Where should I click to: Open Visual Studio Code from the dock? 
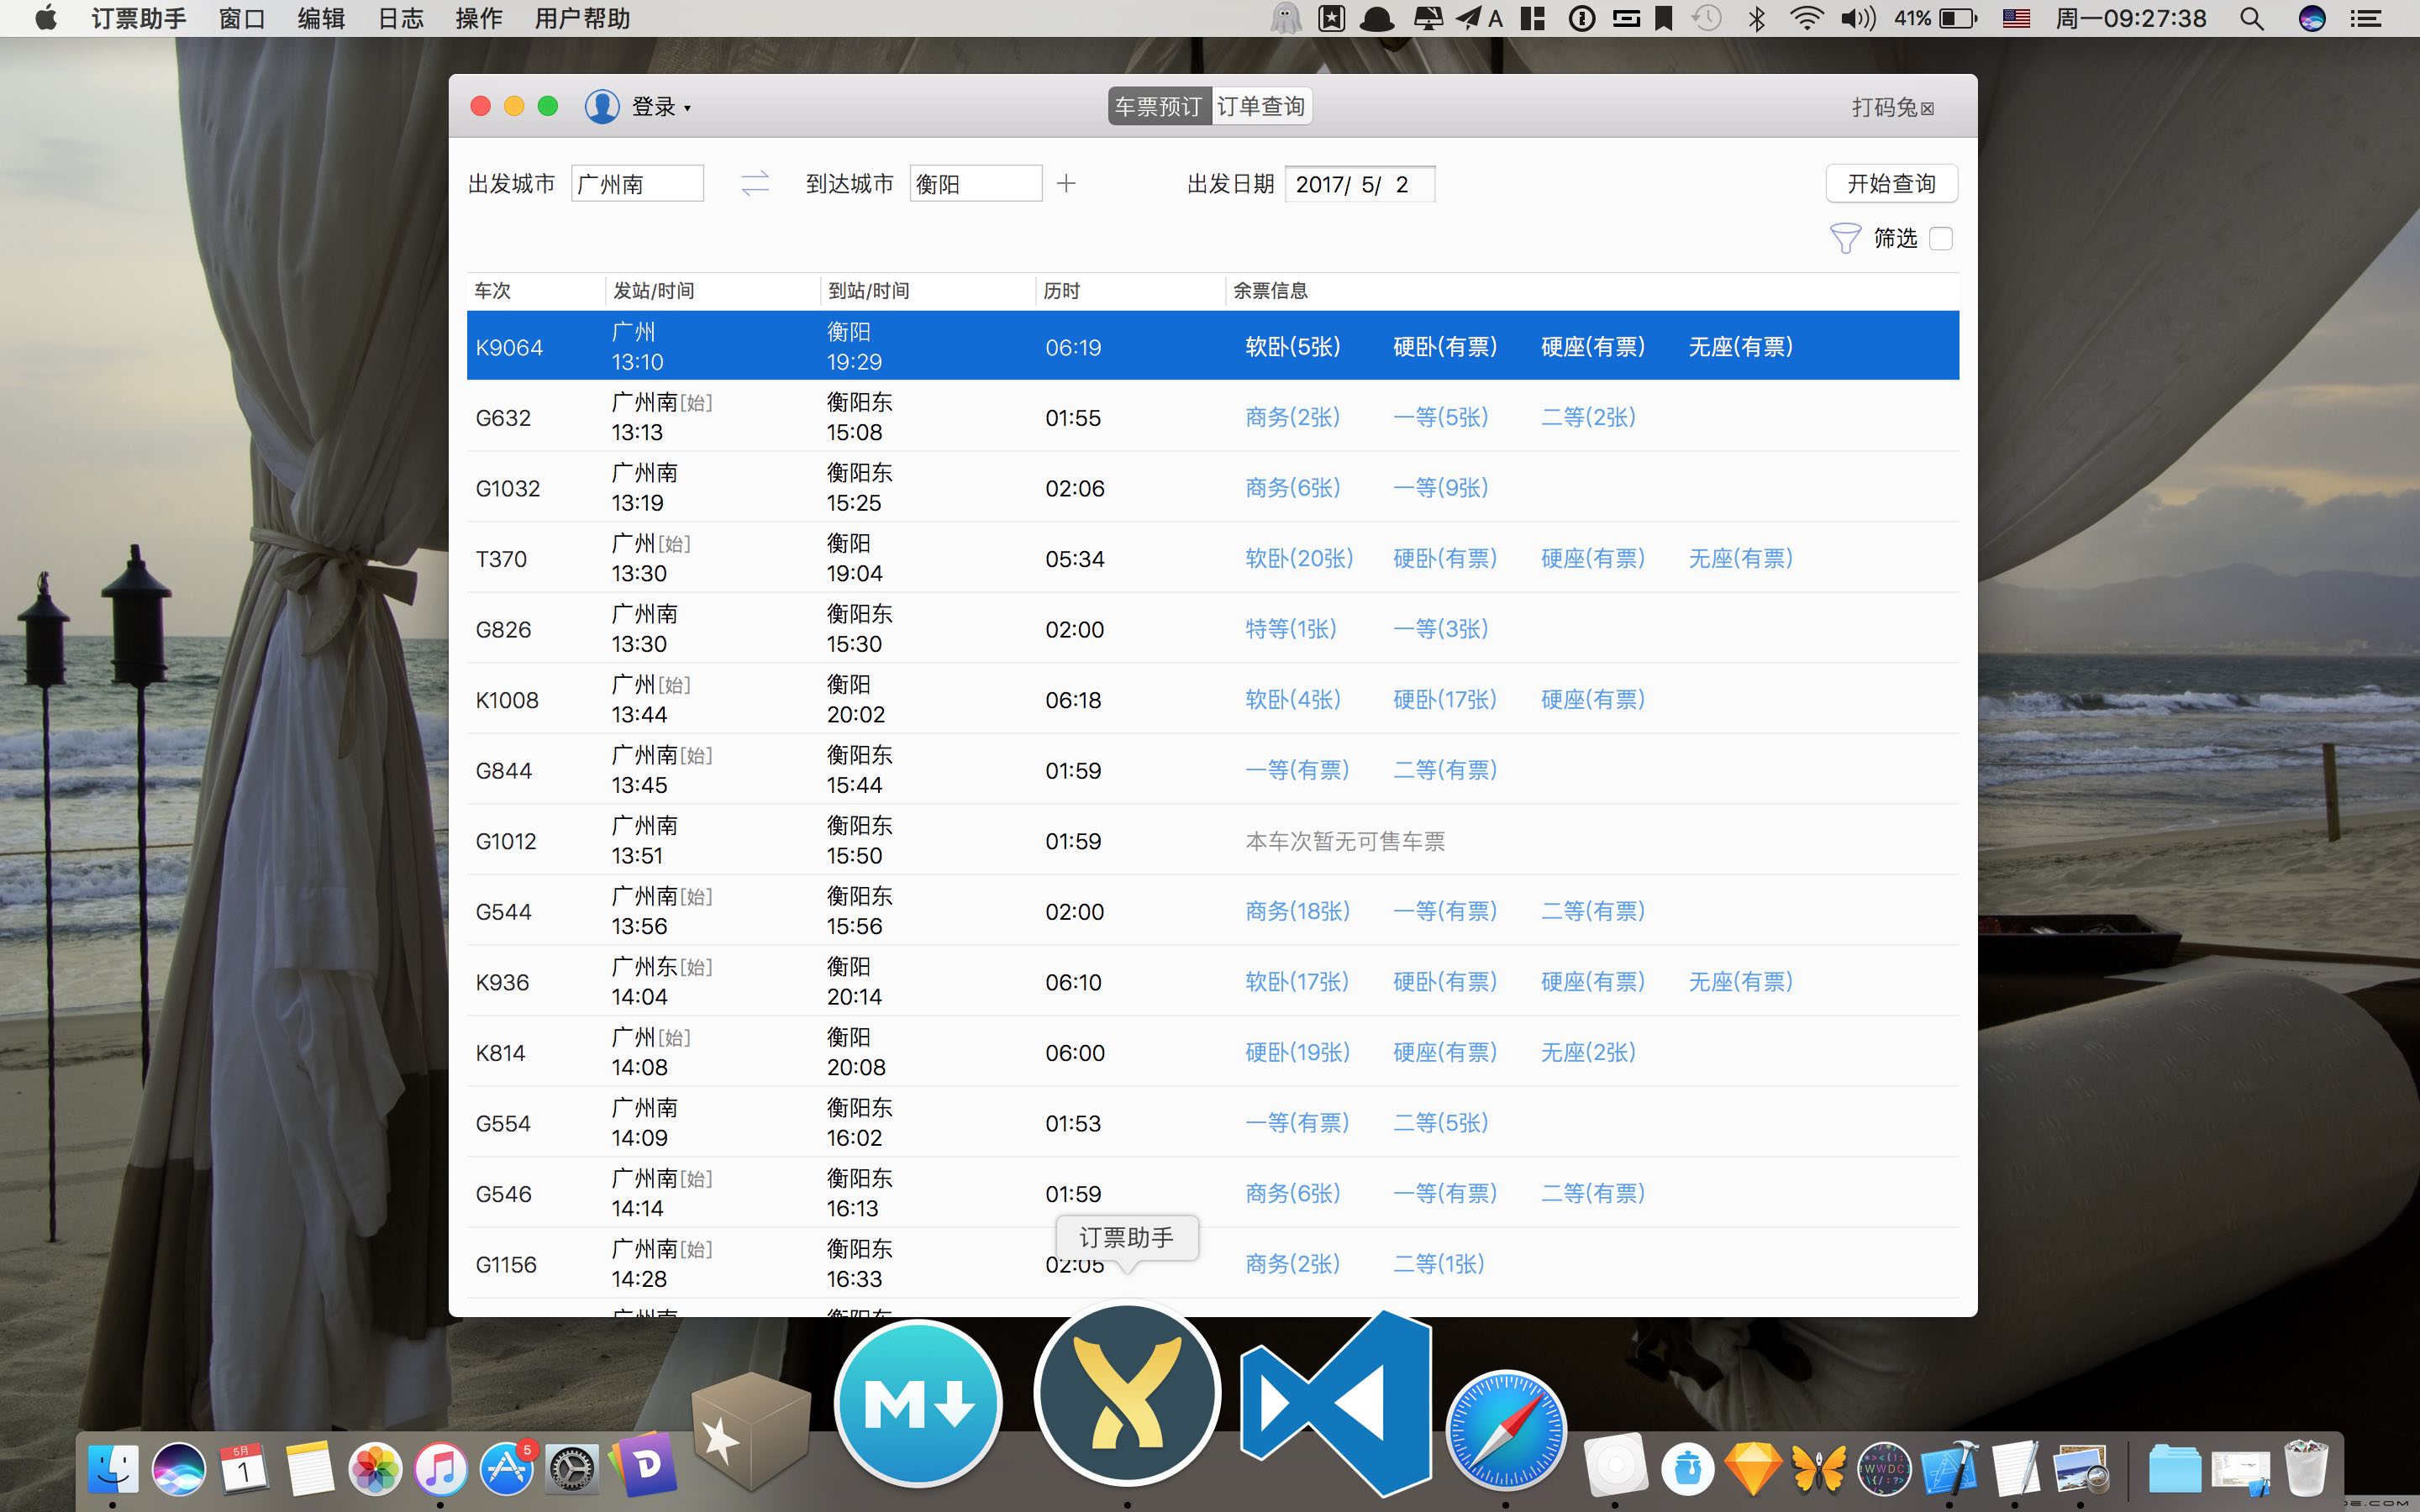[x=1336, y=1402]
